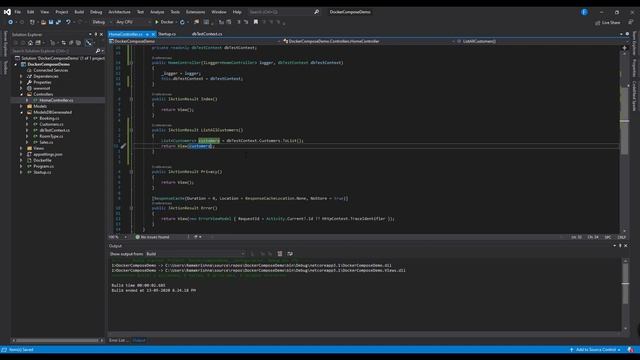Pin the Output panel

[620, 246]
